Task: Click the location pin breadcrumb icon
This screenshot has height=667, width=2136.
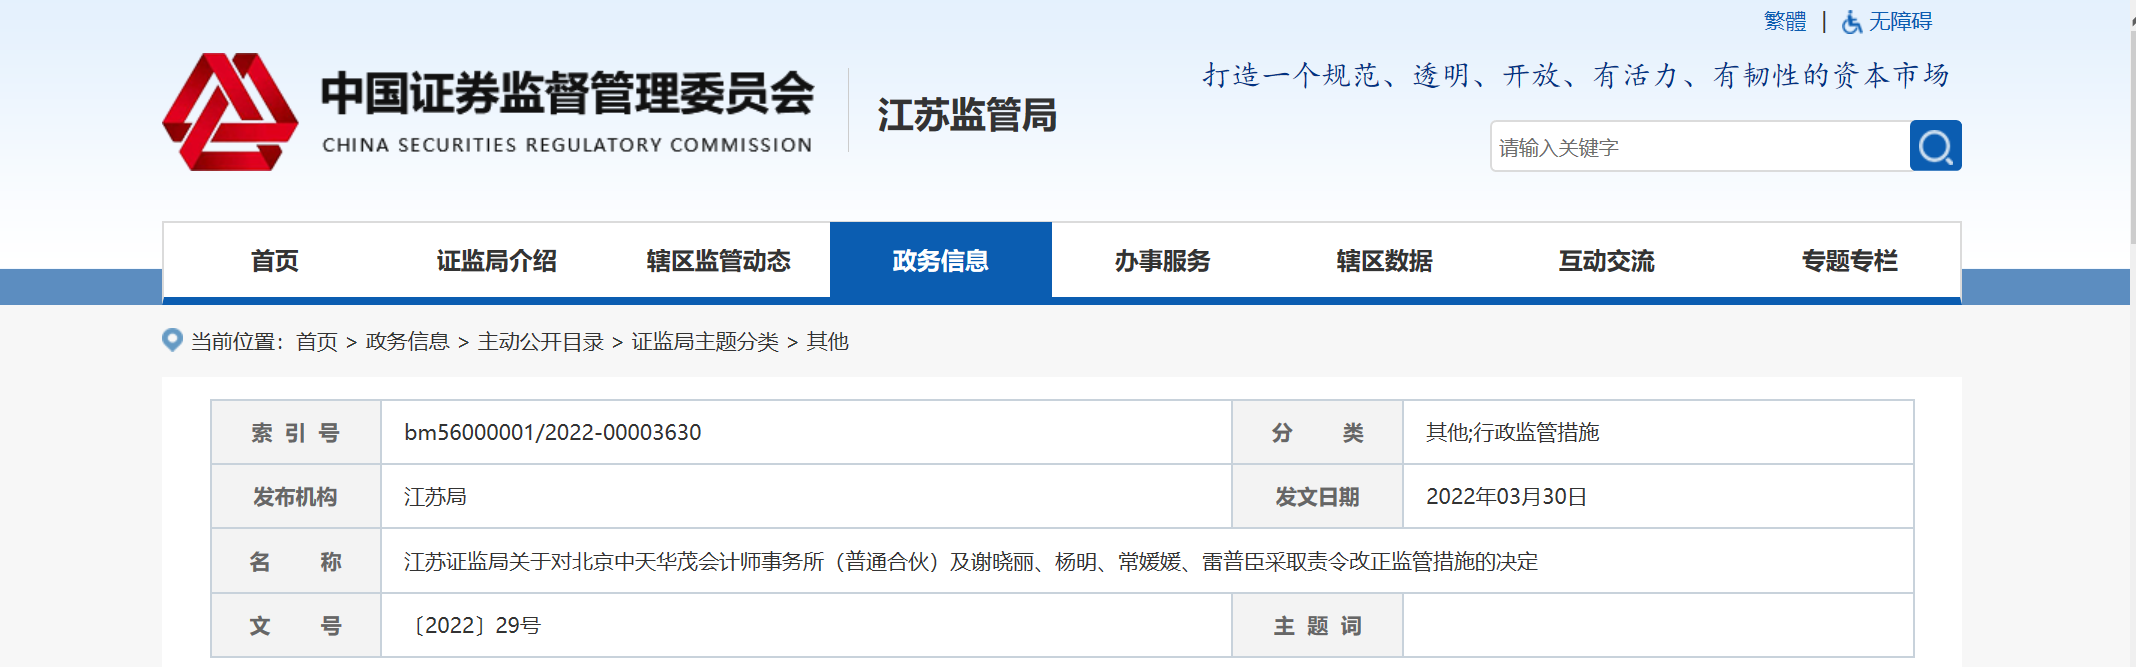Action: pyautogui.click(x=172, y=341)
